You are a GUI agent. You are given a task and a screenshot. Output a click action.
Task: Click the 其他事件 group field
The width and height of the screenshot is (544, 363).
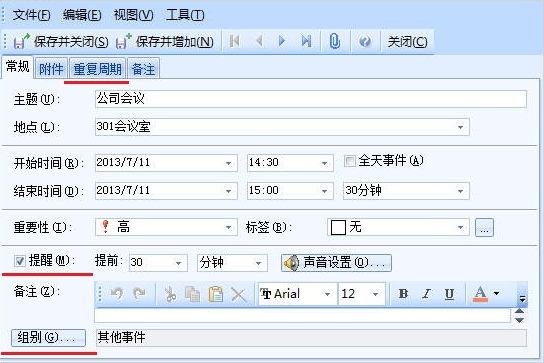pos(311,338)
